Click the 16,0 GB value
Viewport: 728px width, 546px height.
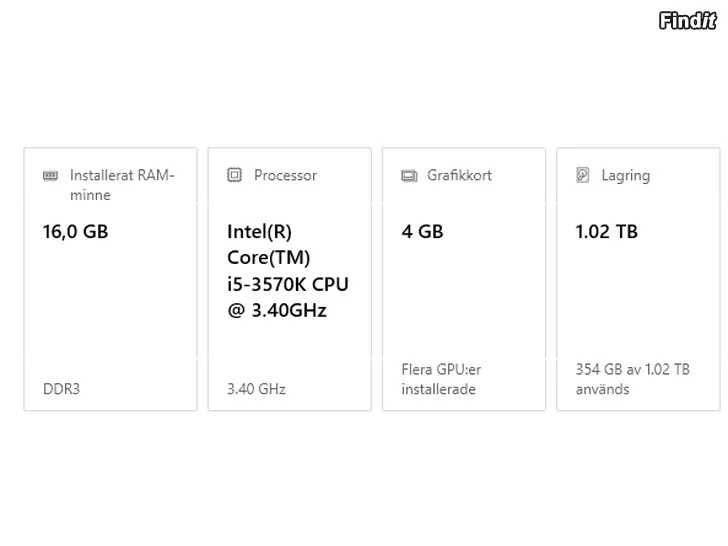[x=75, y=231]
